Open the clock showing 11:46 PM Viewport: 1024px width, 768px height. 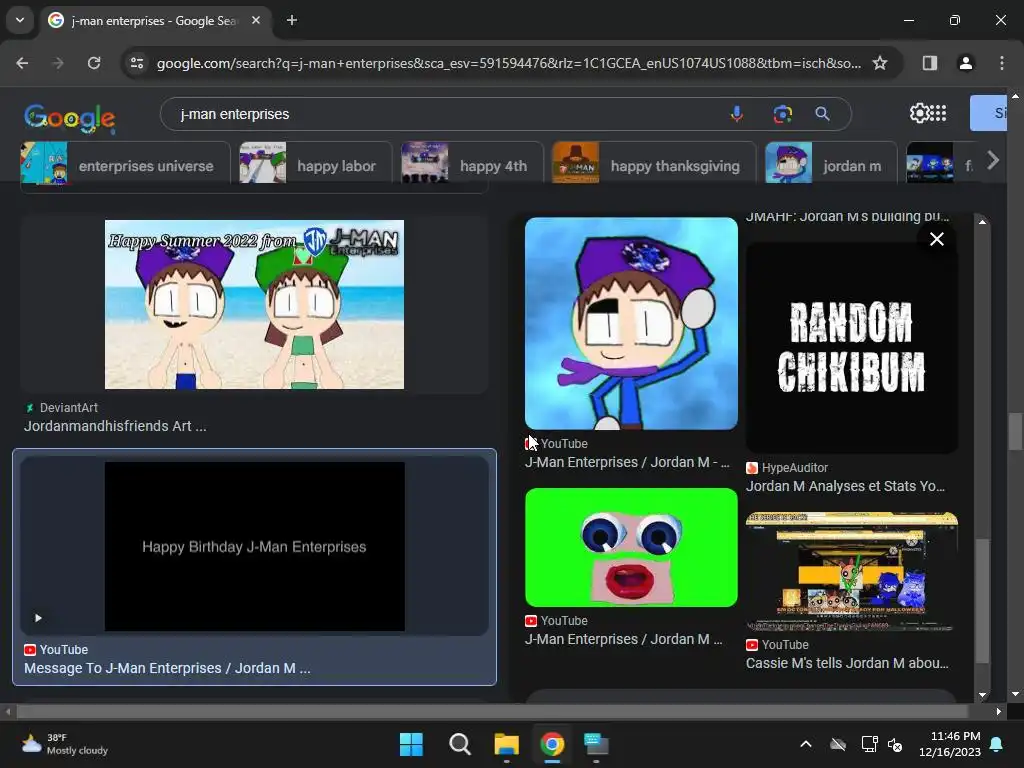[x=950, y=744]
